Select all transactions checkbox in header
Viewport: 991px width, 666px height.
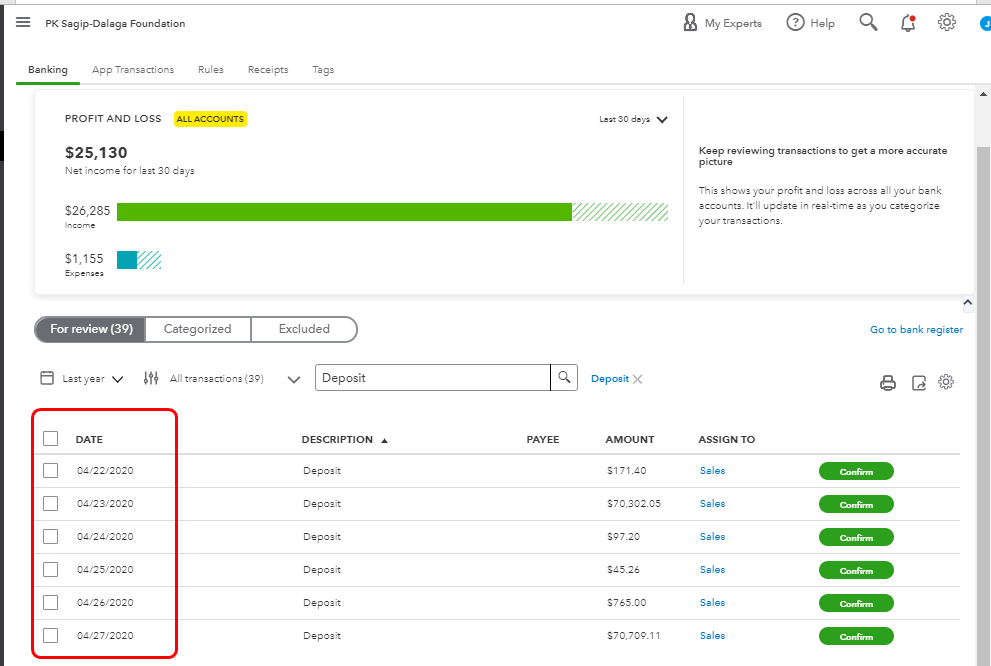51,439
